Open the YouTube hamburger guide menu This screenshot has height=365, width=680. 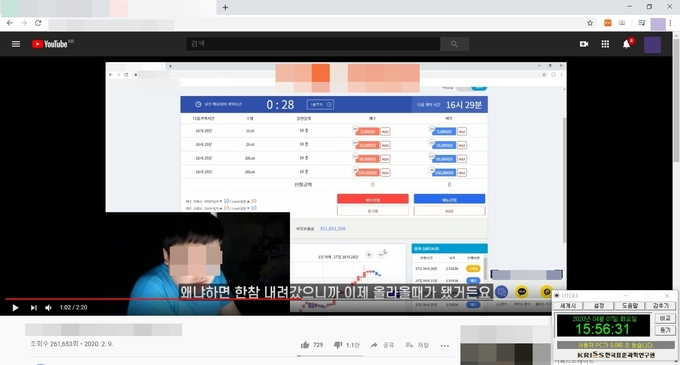(x=16, y=44)
